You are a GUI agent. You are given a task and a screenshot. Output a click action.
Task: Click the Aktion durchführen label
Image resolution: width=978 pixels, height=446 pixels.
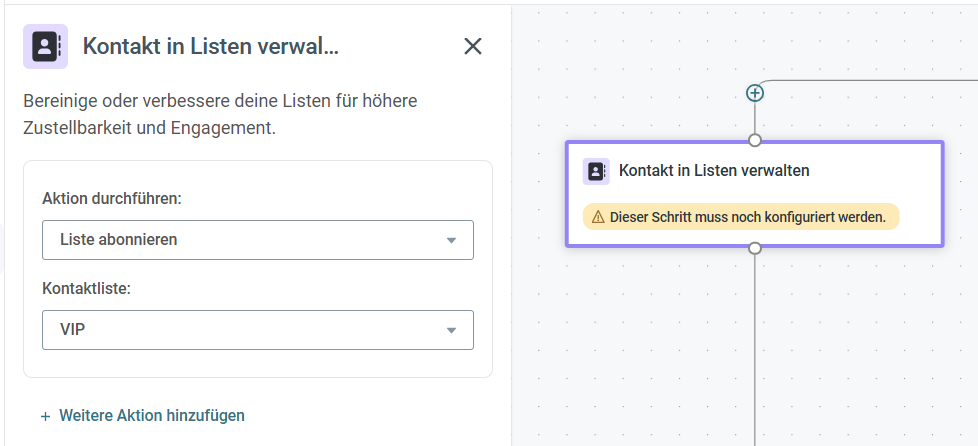coord(111,199)
